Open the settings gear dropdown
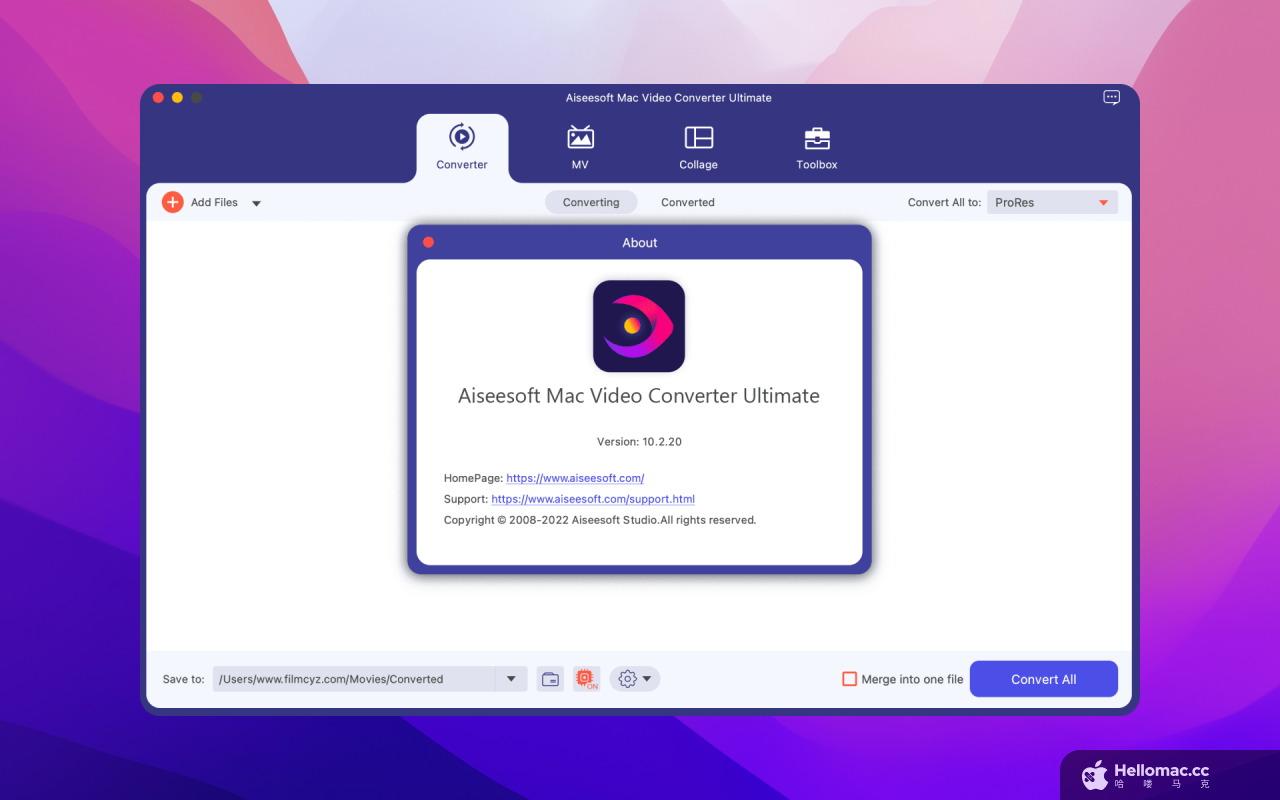The height and width of the screenshot is (800, 1280). [635, 679]
